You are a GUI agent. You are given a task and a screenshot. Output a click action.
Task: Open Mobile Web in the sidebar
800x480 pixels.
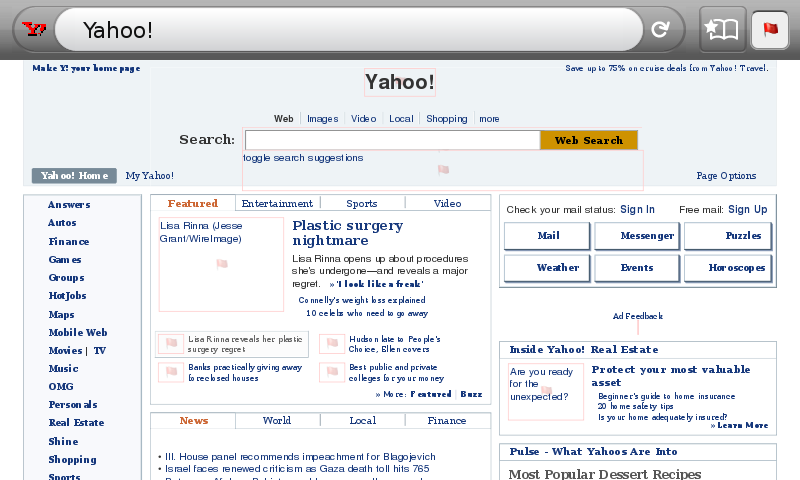[x=78, y=332]
